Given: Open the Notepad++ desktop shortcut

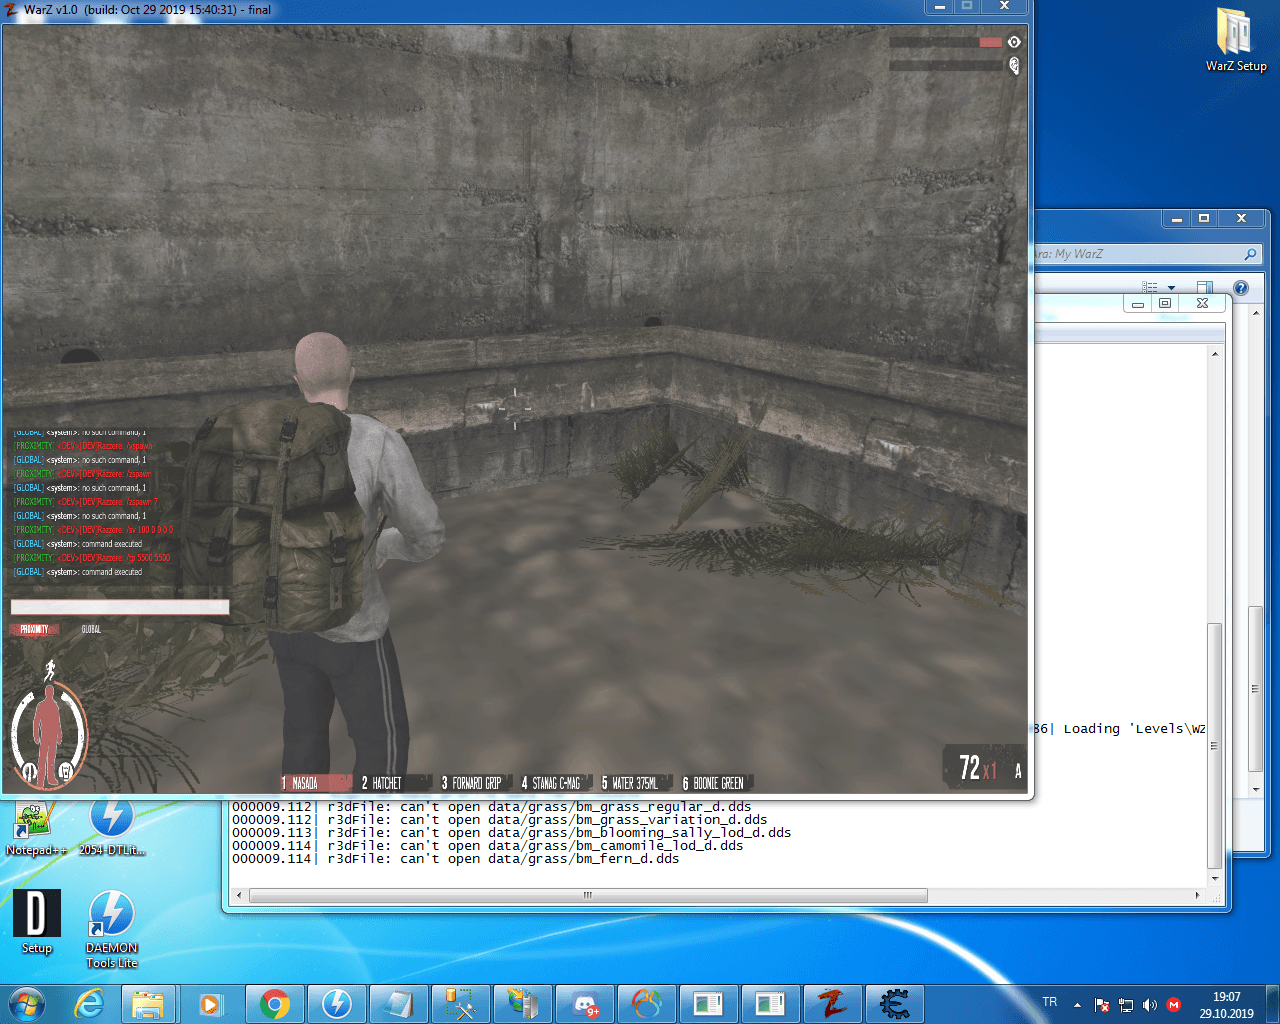Looking at the screenshot, I should tap(35, 827).
